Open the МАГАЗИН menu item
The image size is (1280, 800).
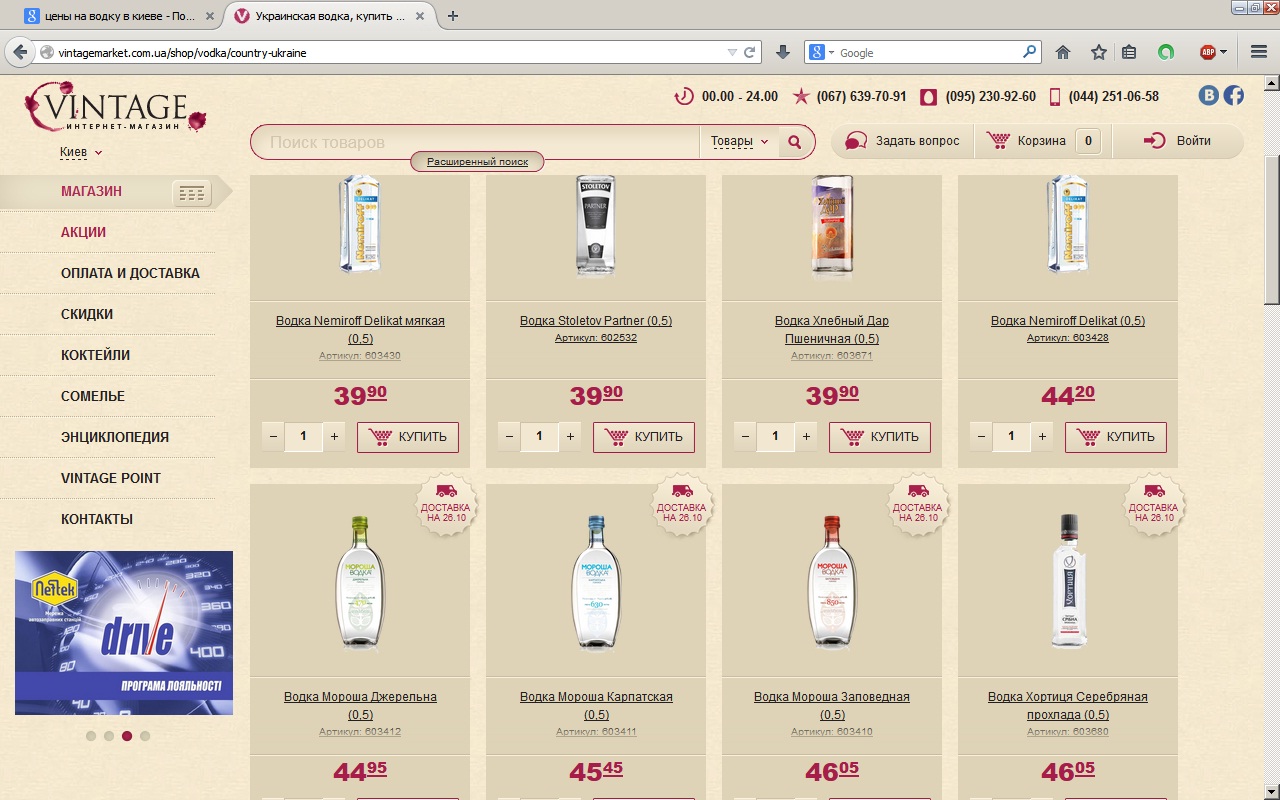click(91, 191)
